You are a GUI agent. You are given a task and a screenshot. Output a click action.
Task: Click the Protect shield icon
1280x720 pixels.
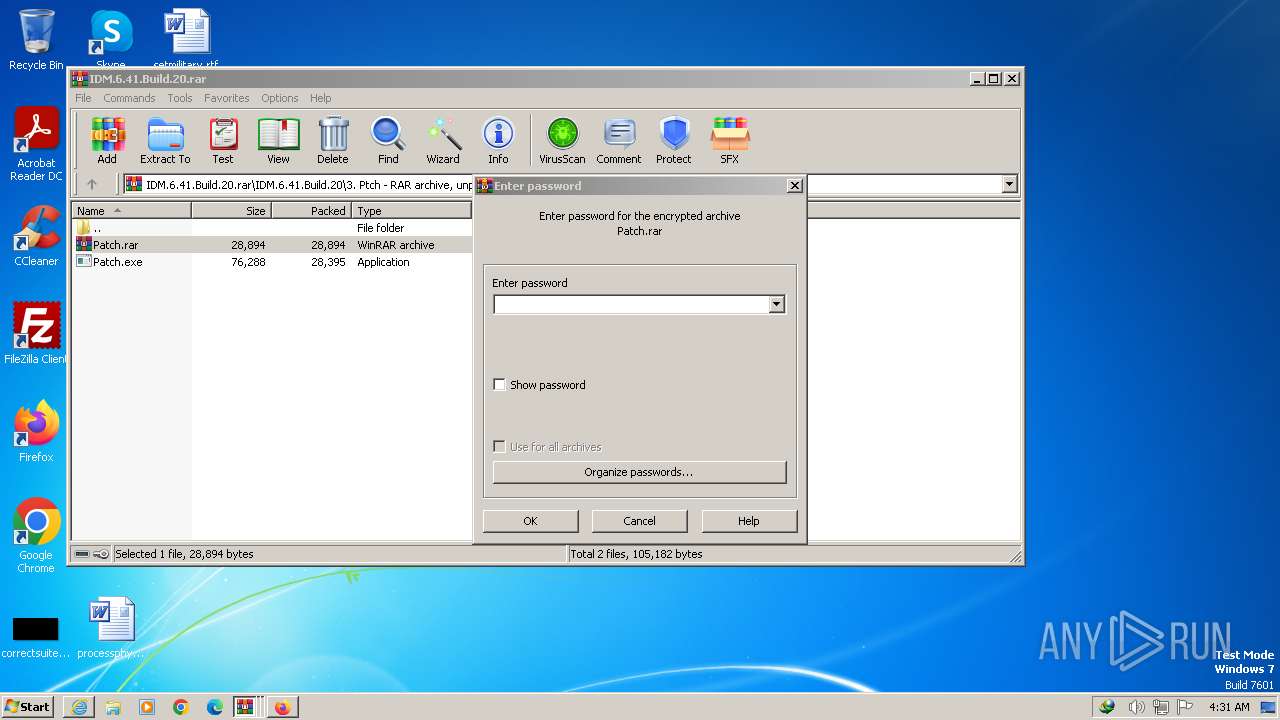click(x=674, y=140)
